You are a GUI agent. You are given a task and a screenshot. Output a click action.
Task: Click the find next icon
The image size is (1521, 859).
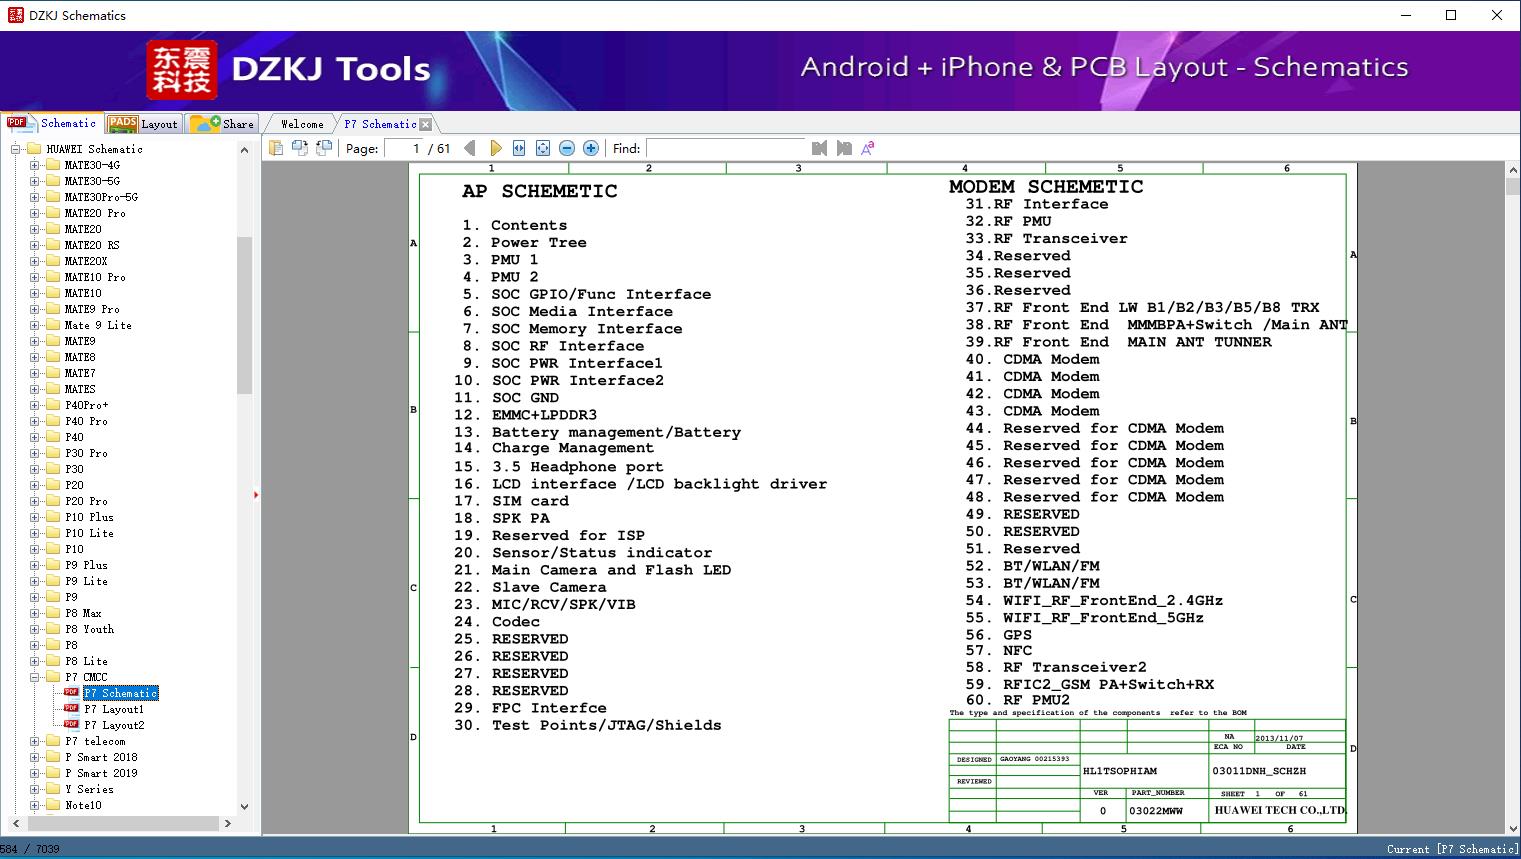tap(844, 148)
